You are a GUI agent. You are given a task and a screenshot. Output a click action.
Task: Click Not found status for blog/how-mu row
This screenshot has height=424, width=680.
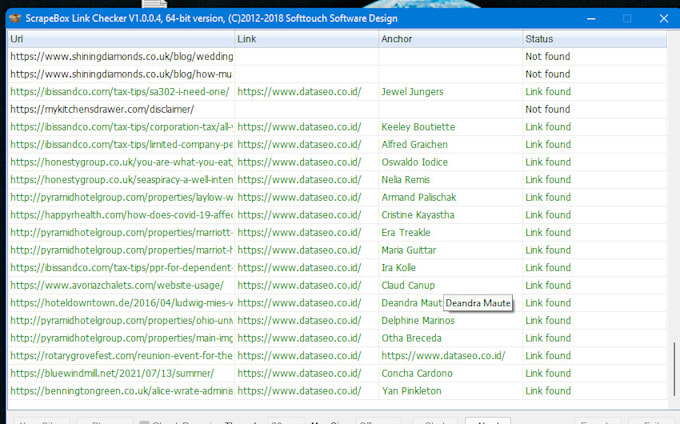point(548,74)
